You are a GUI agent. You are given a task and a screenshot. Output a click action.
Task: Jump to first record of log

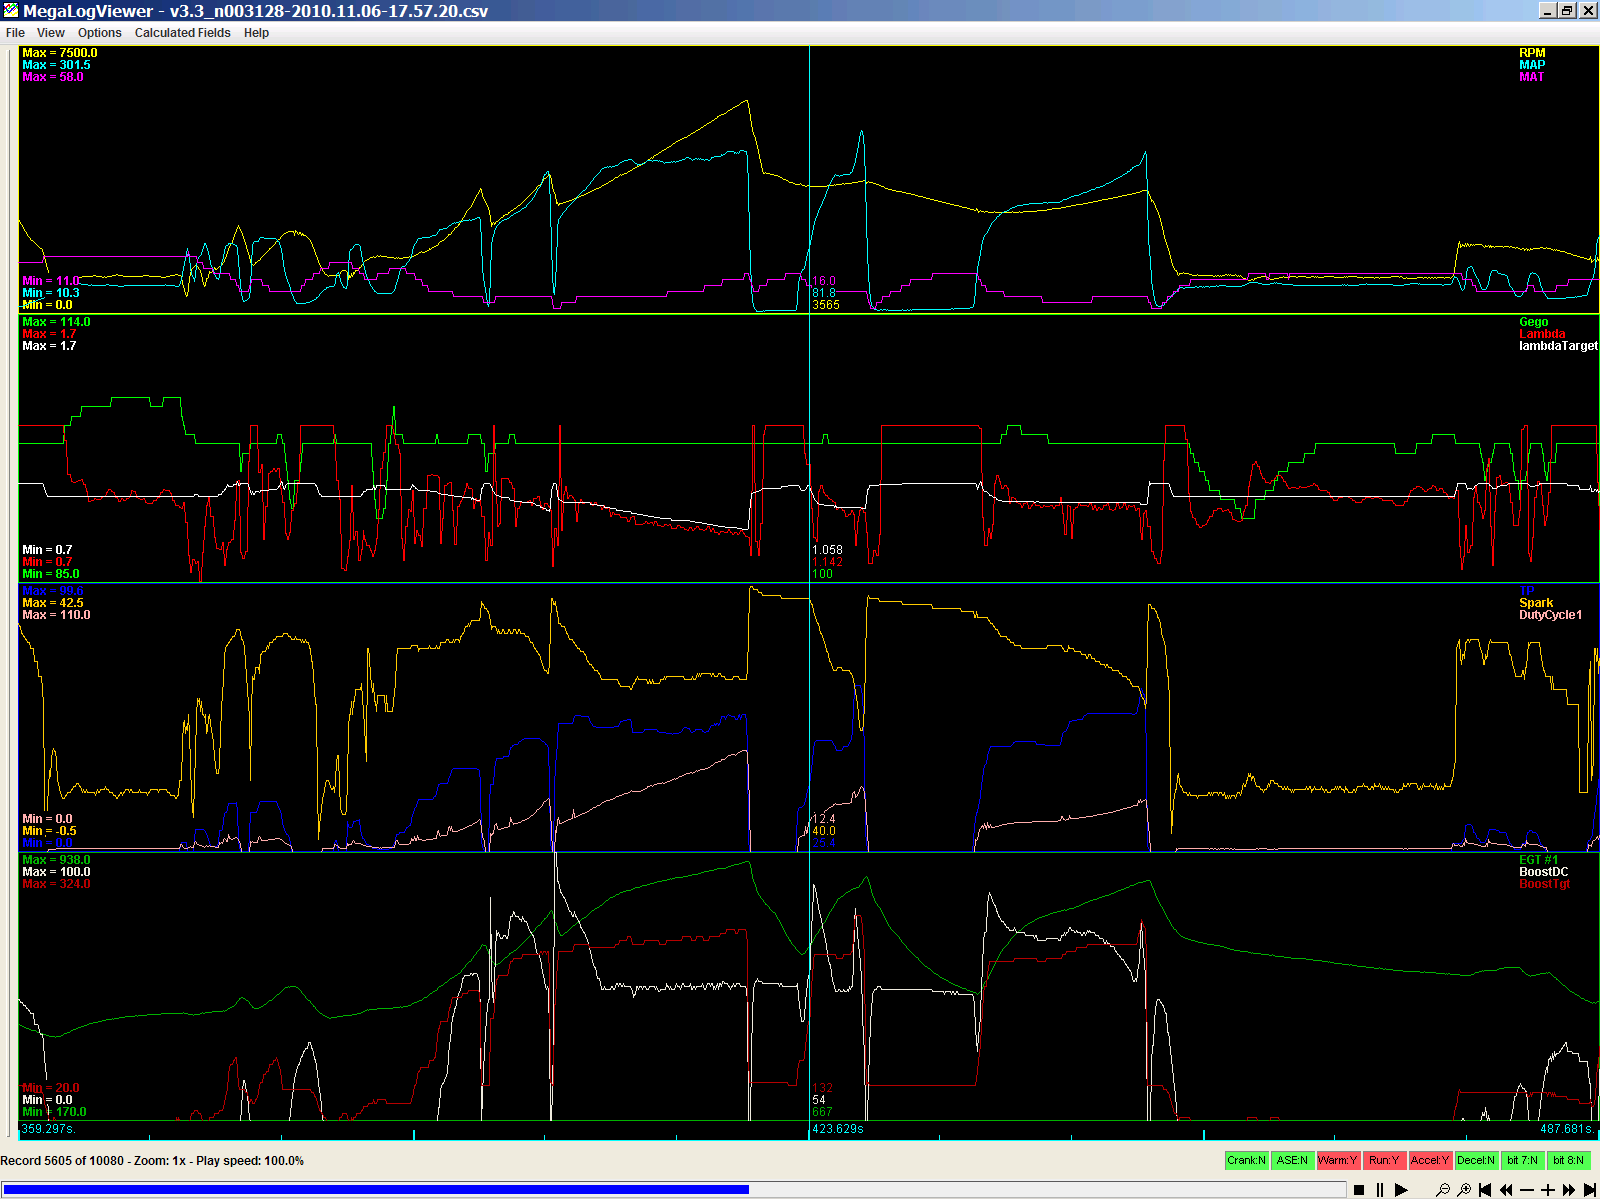coord(1485,1189)
